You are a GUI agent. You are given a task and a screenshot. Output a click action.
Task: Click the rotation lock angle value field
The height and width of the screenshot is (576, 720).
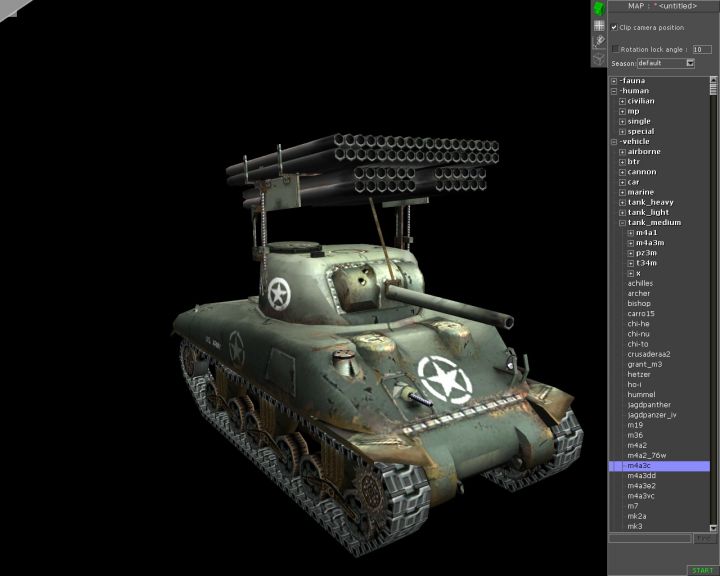[x=702, y=48]
